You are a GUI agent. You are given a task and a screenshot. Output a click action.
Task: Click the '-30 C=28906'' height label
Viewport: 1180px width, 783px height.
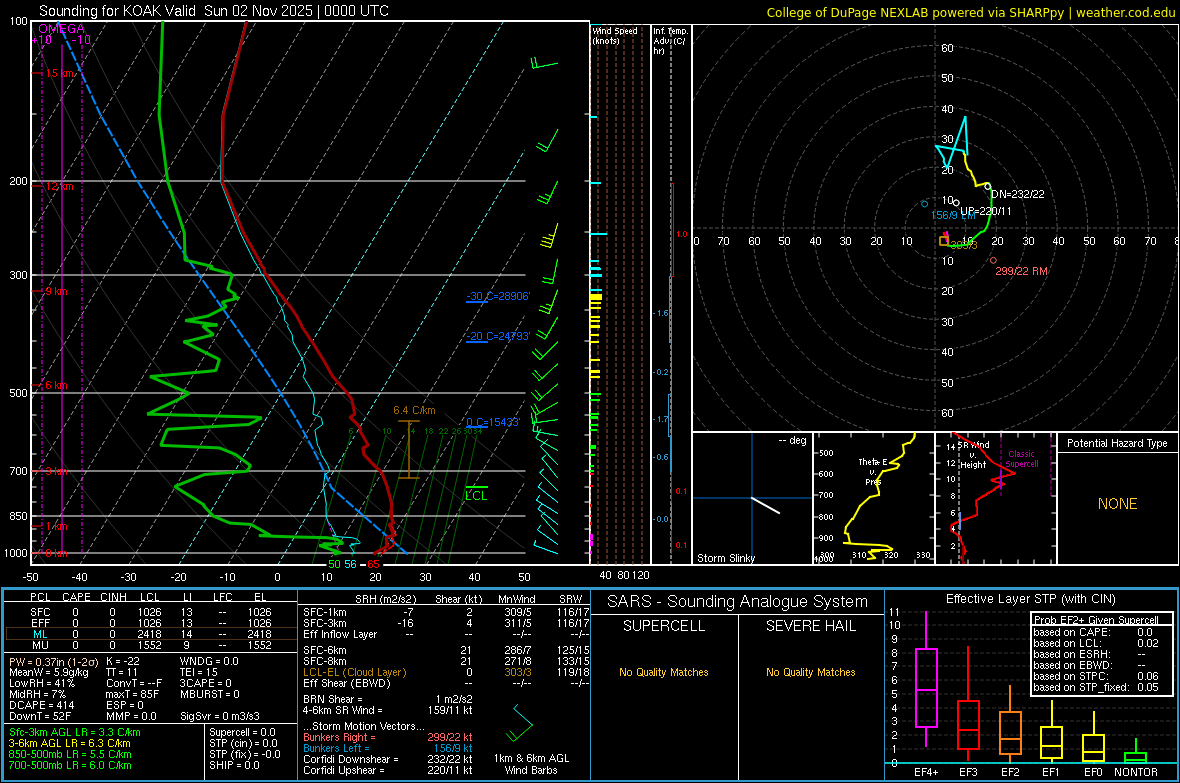click(498, 297)
